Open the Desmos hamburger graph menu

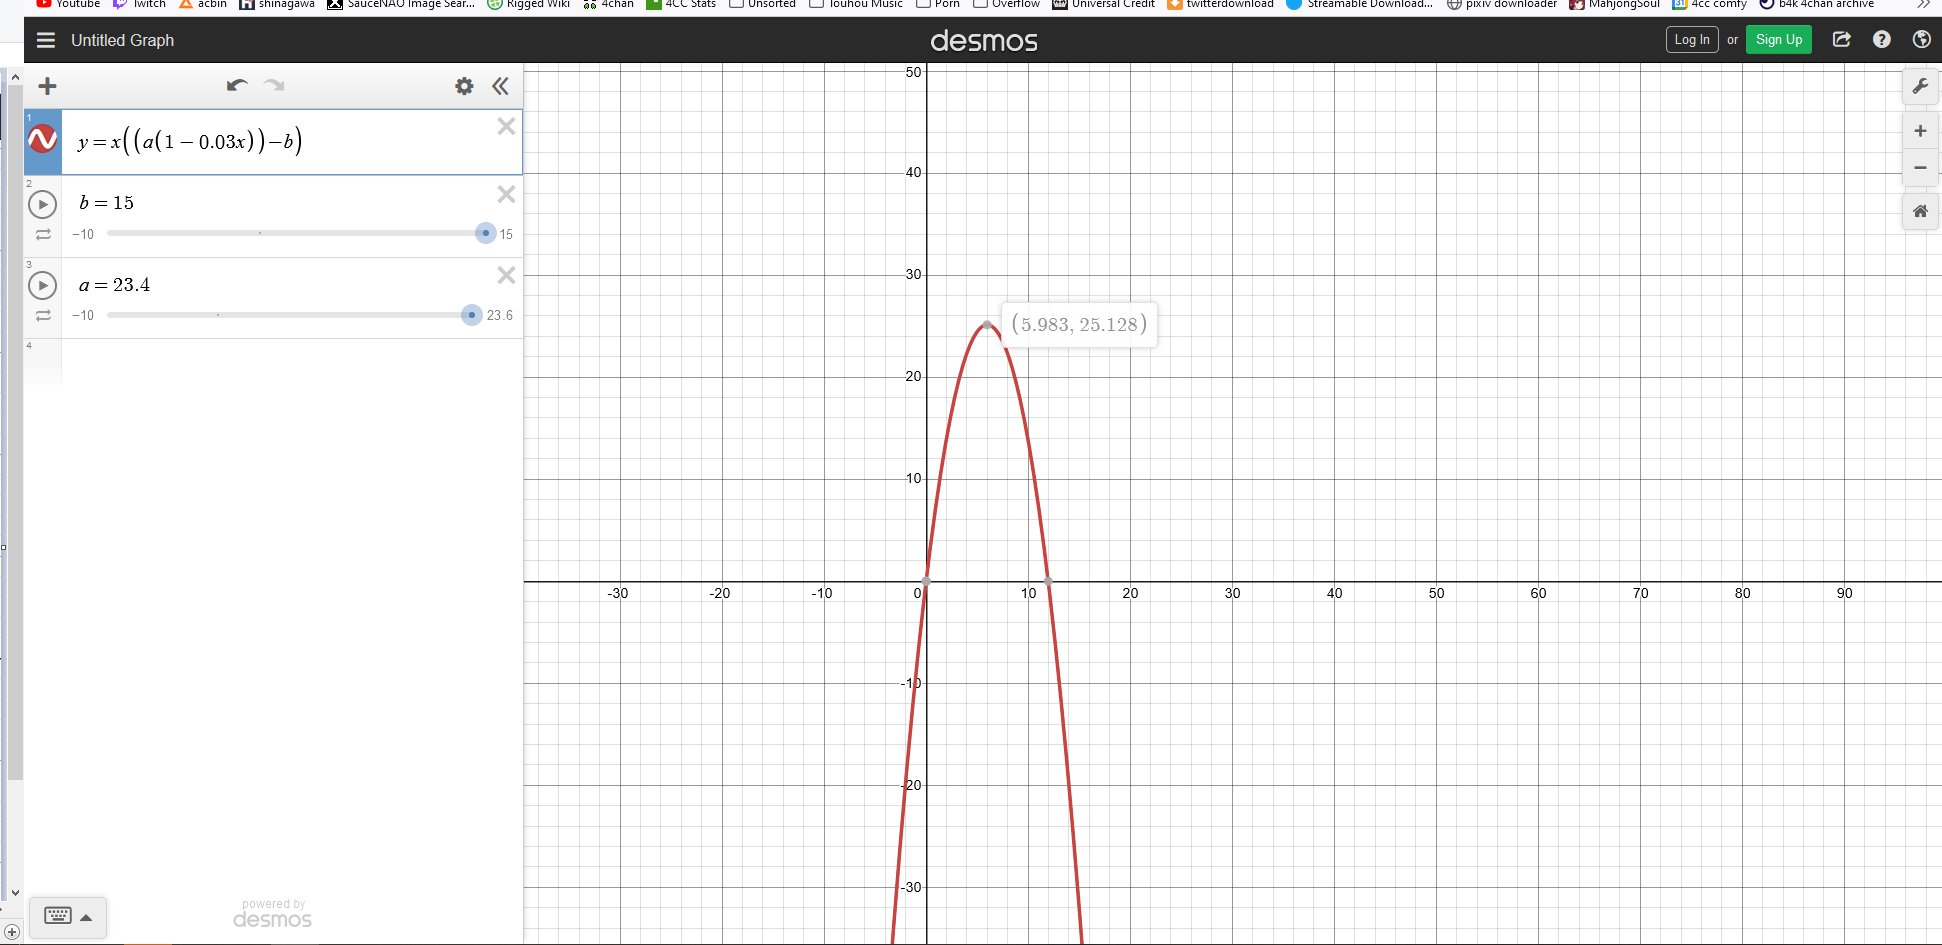point(46,40)
